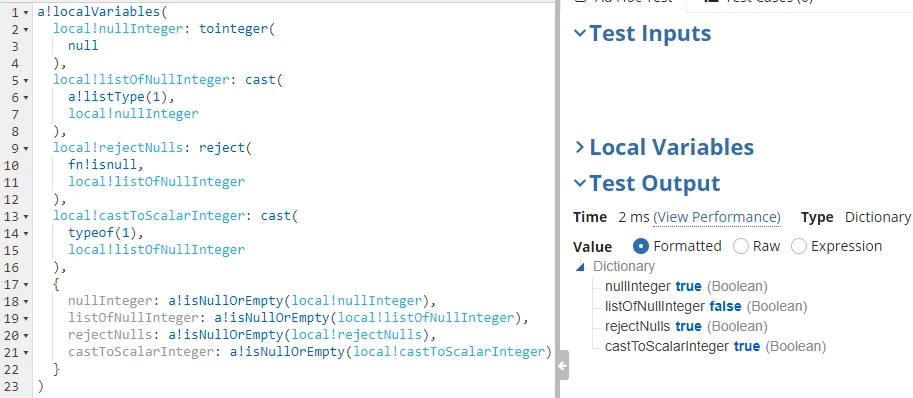Screen dimensions: 913x398
Task: Click local!nullInteger on line 7
Action: pyautogui.click(x=133, y=113)
